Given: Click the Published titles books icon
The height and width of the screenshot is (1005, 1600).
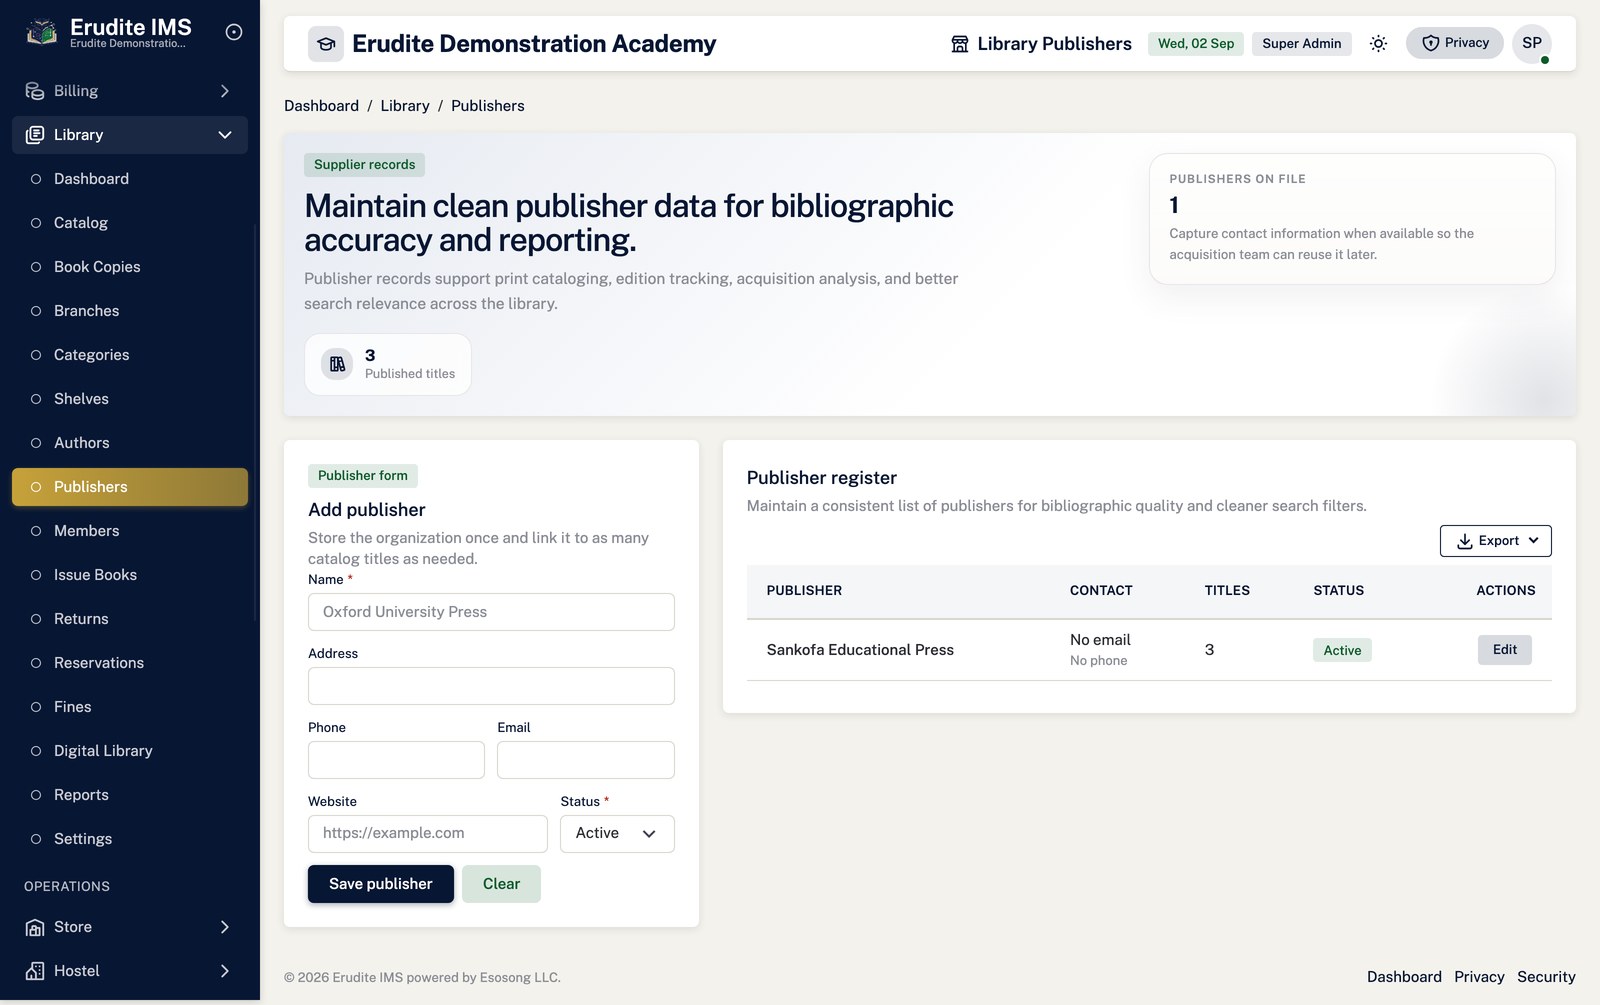Looking at the screenshot, I should 338,364.
